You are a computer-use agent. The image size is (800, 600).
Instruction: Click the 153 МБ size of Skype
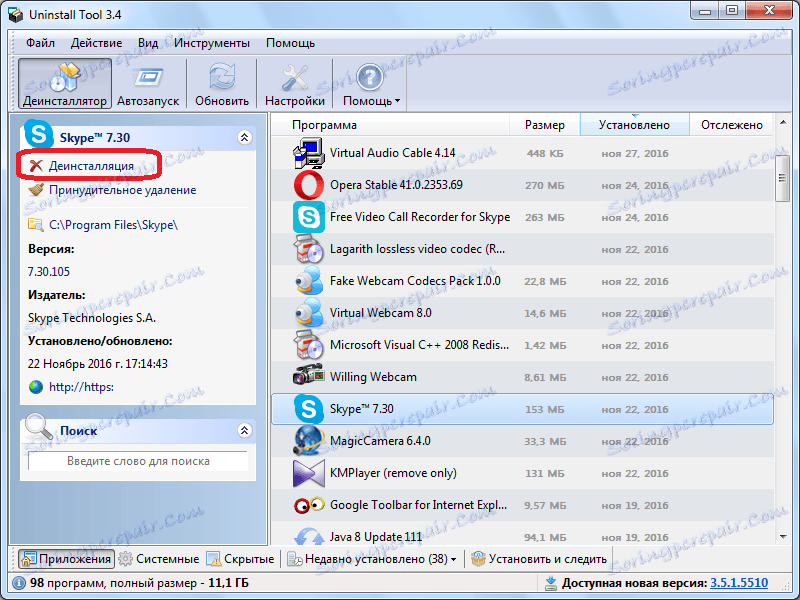point(545,409)
